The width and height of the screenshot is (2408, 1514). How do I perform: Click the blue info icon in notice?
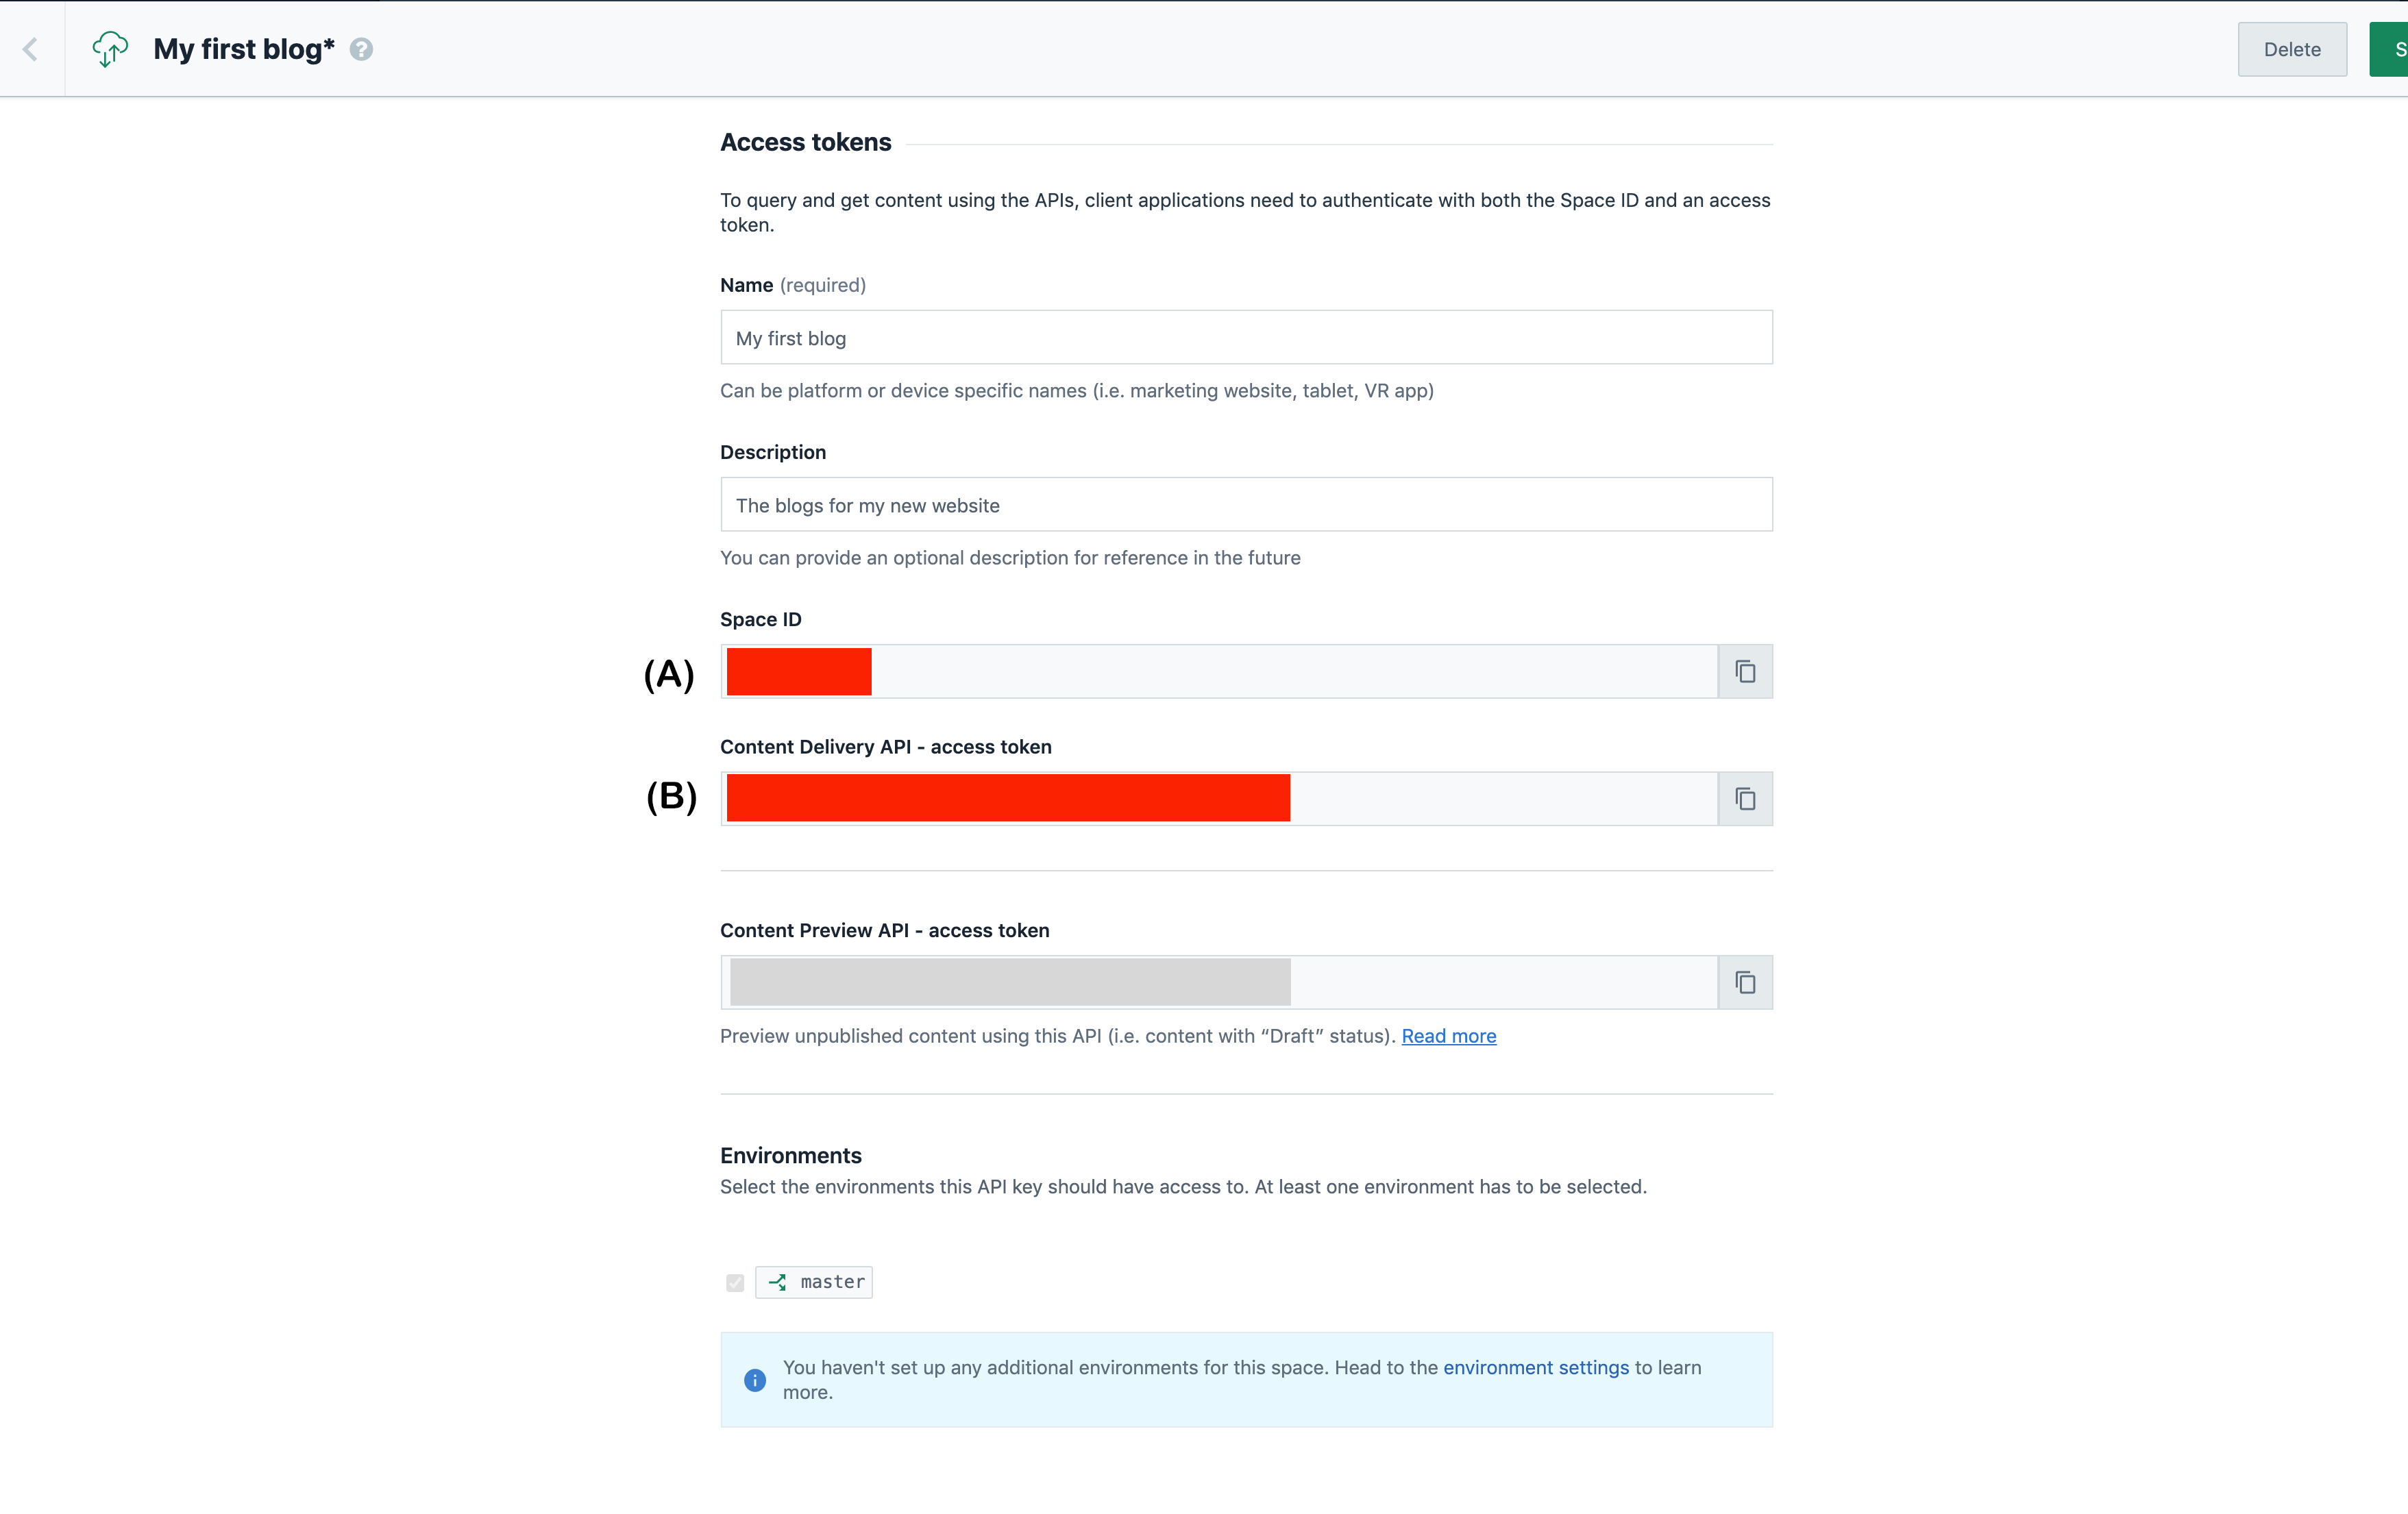(755, 1380)
